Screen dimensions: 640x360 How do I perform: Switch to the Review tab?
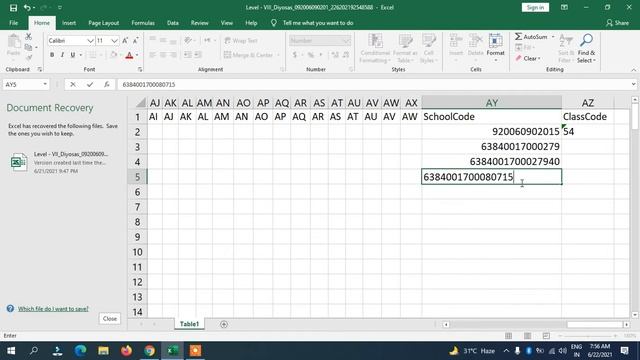coord(200,23)
